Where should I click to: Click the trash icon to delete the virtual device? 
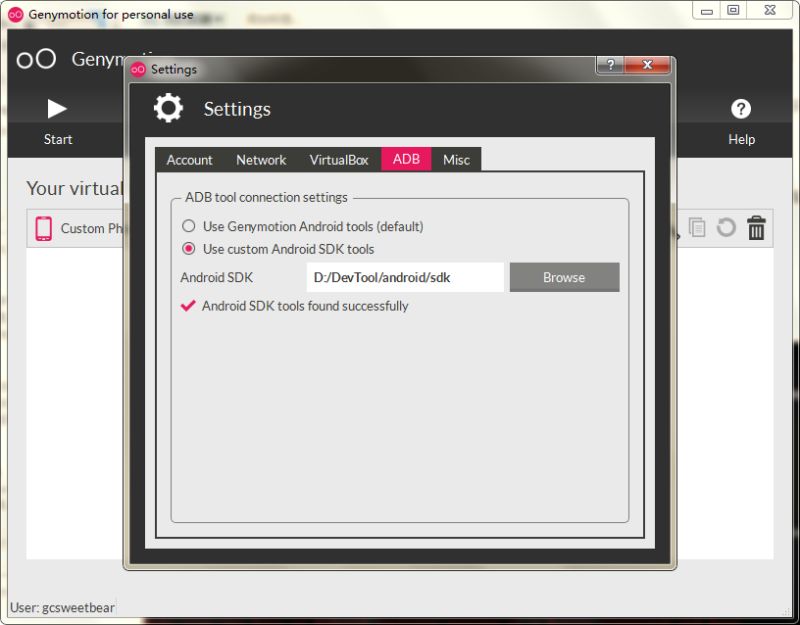756,228
